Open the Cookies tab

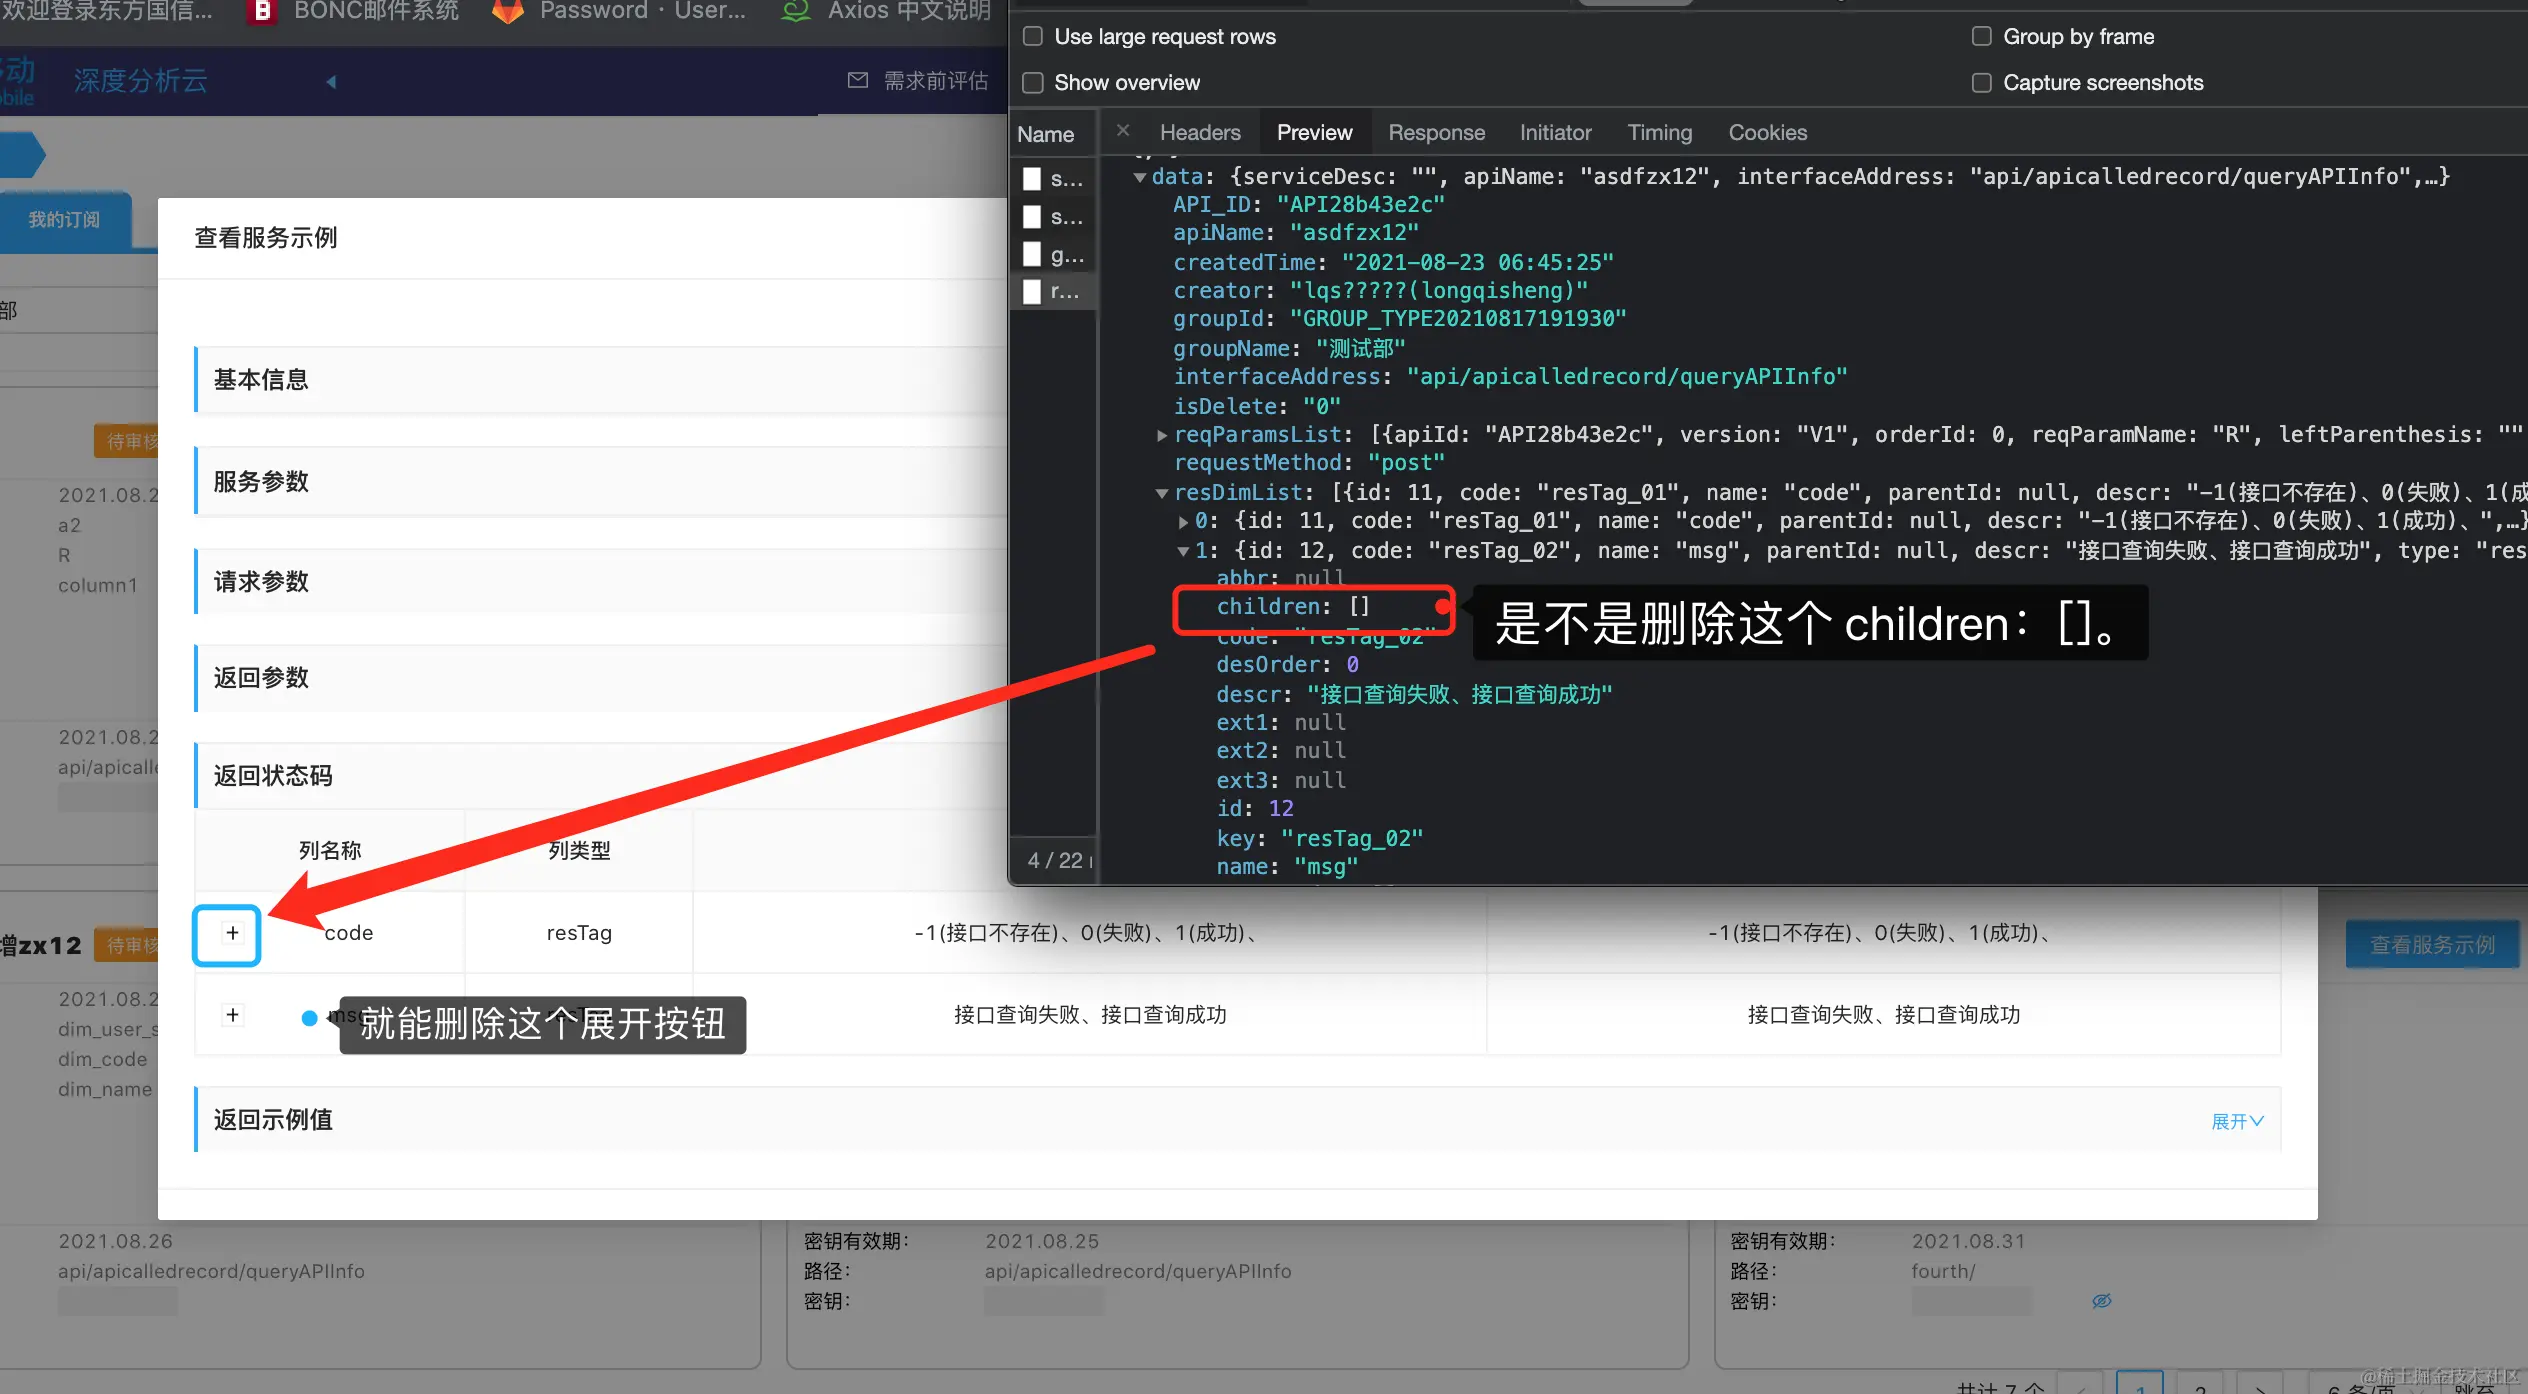pos(1767,133)
